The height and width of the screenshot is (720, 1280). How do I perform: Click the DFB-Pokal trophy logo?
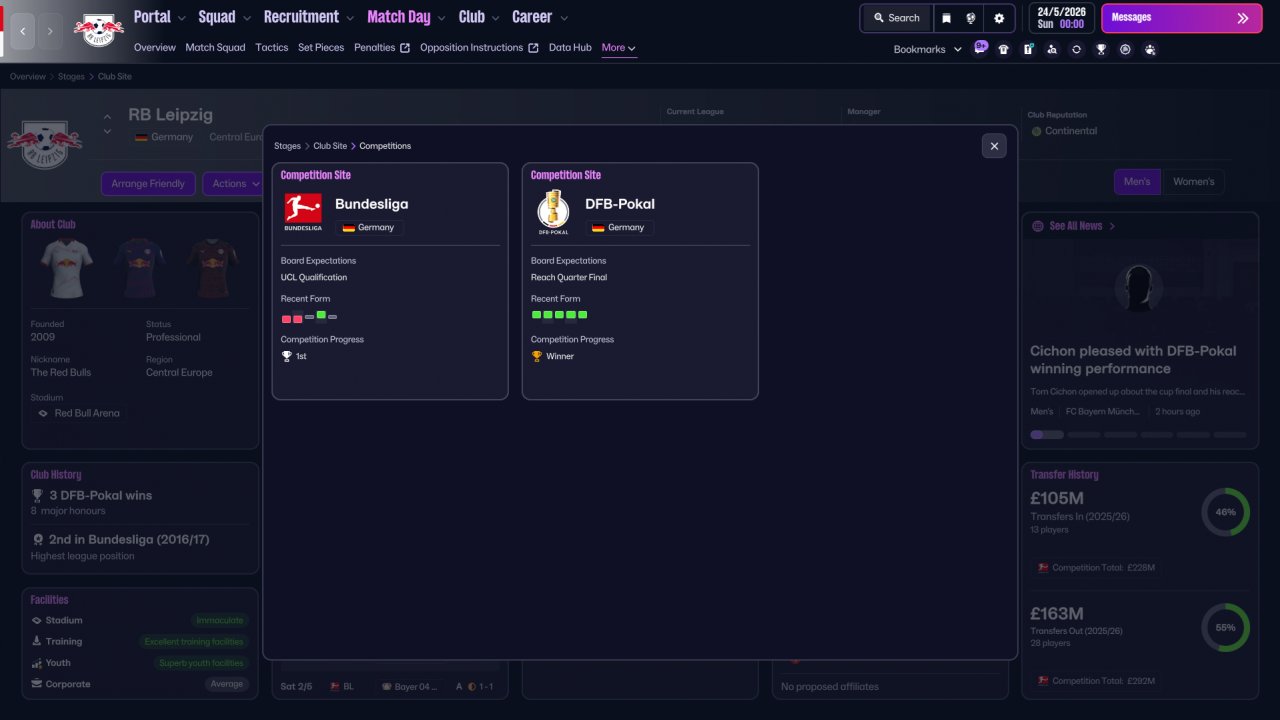pos(553,212)
